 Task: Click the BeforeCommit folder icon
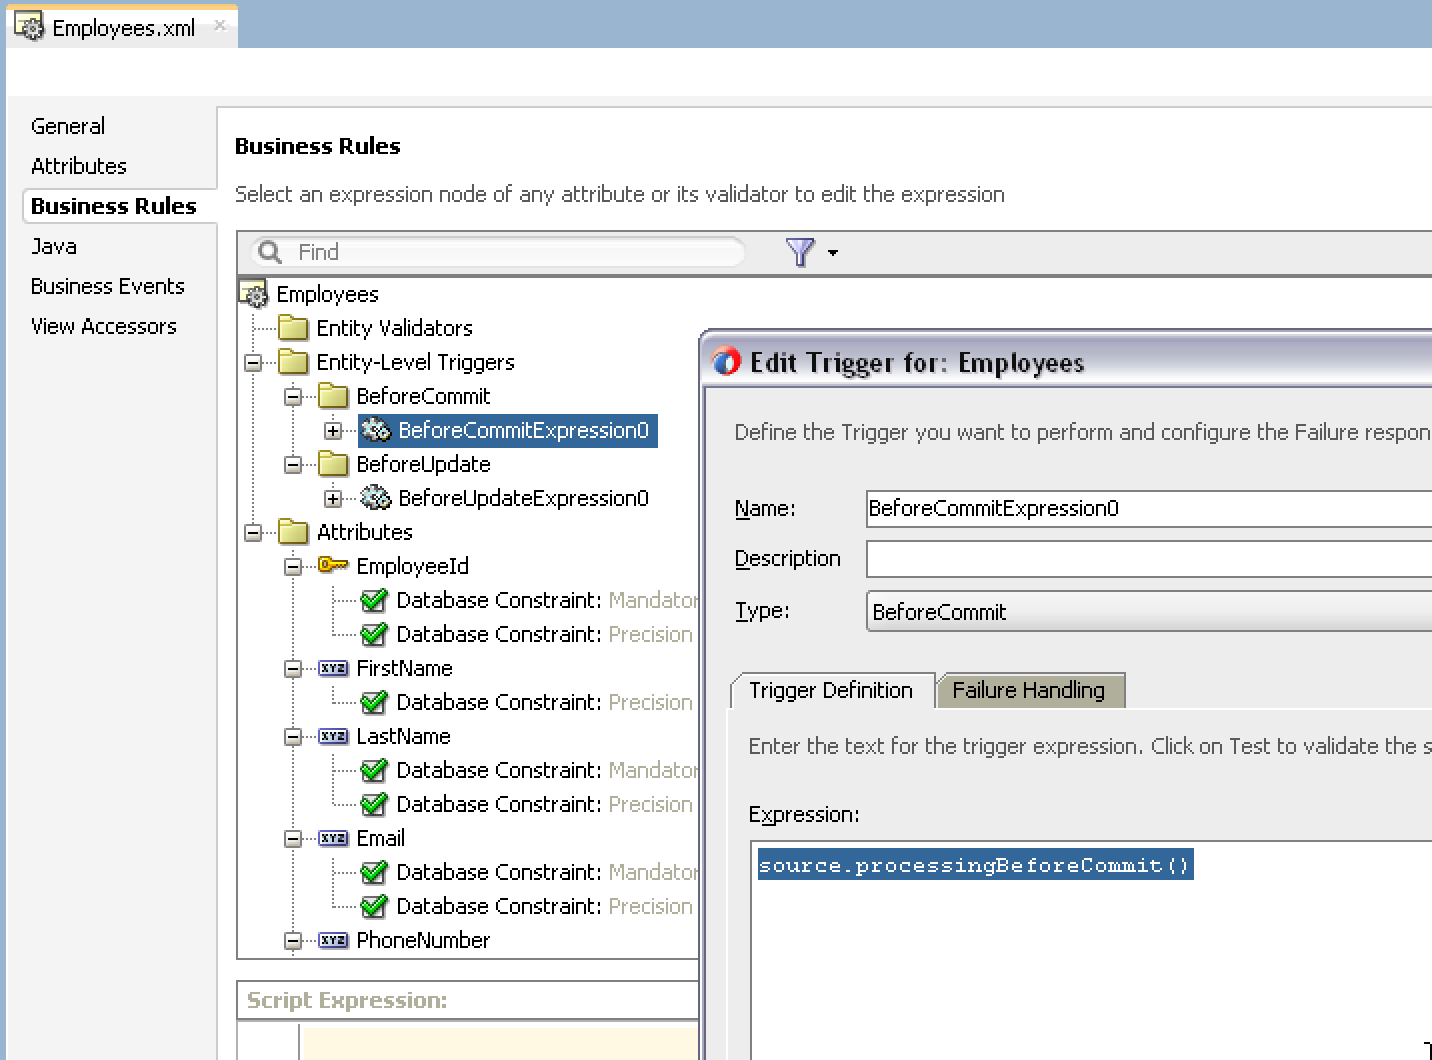(x=333, y=396)
